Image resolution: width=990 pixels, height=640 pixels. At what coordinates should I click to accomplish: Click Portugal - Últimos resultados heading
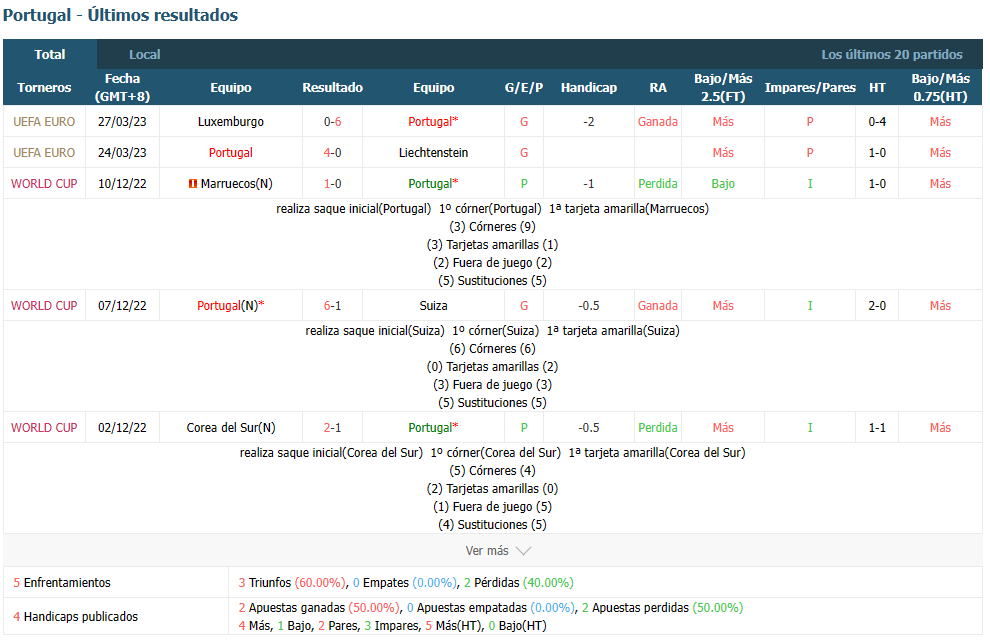pos(121,15)
